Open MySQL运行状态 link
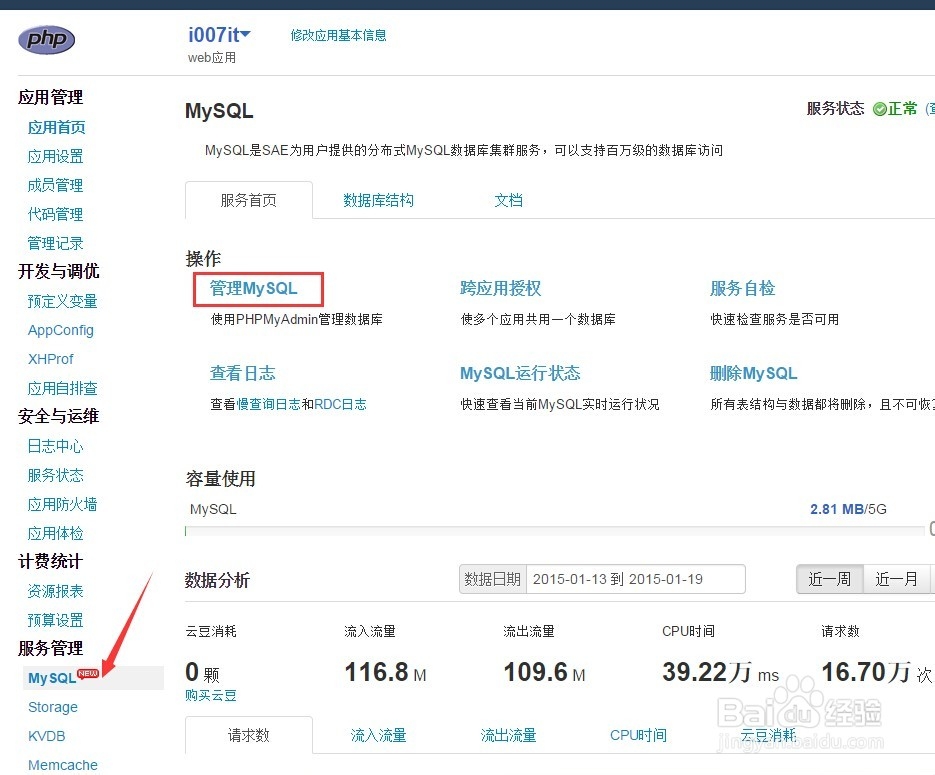935x775 pixels. click(x=520, y=373)
